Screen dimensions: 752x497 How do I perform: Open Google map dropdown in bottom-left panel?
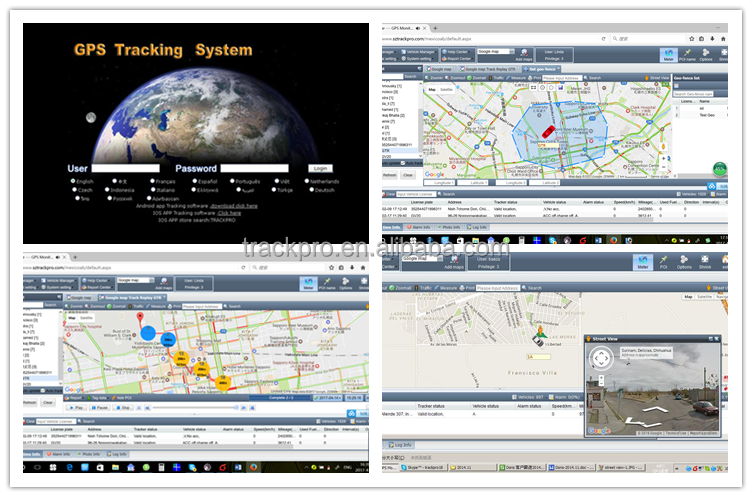[136, 281]
